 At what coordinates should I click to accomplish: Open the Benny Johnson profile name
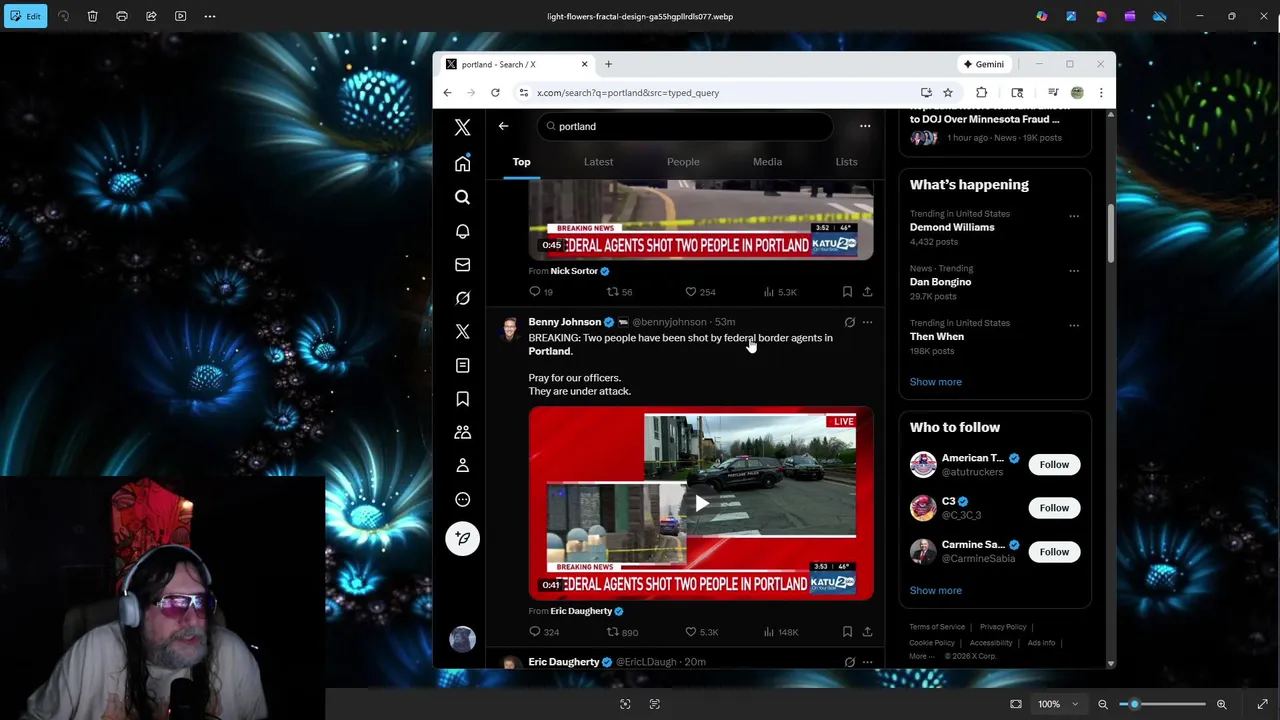click(564, 322)
